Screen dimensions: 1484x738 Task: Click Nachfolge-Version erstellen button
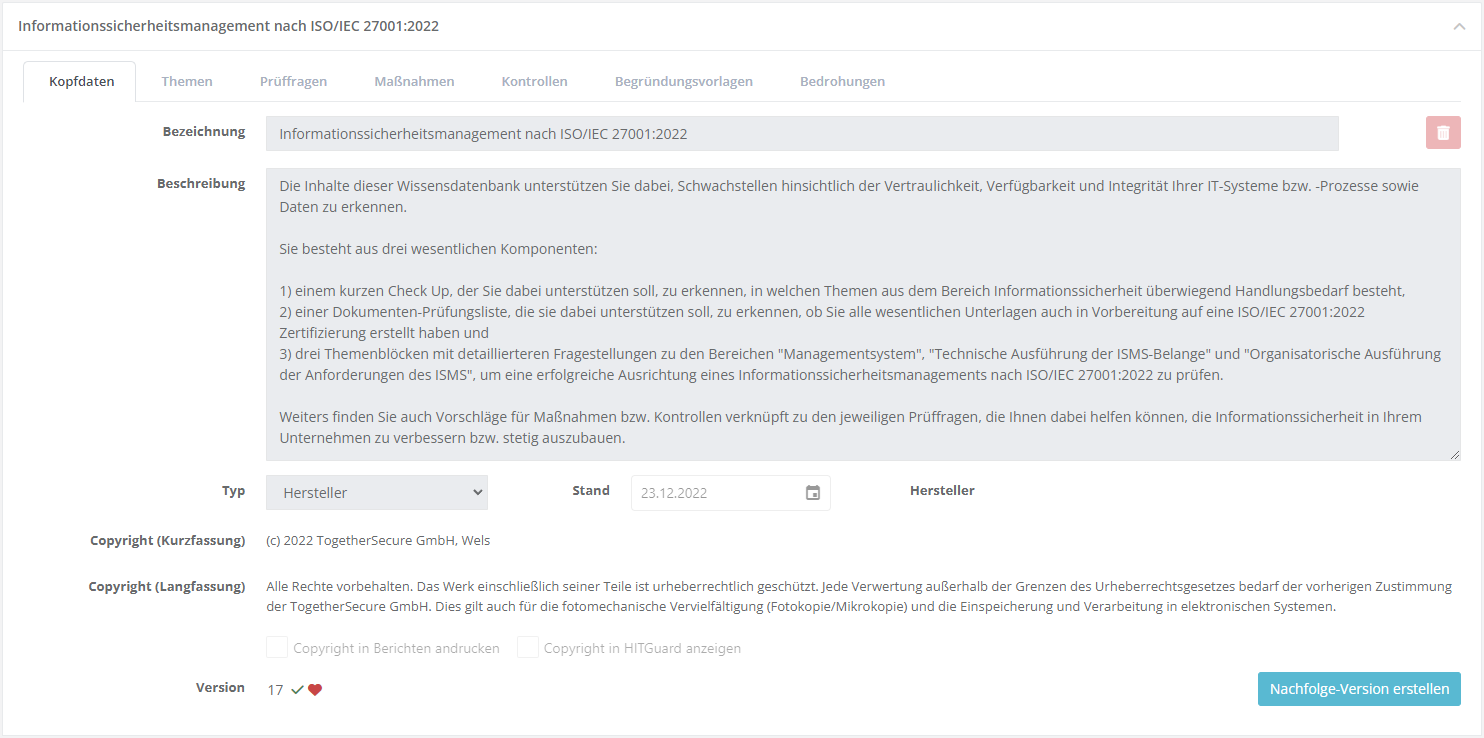(1359, 689)
